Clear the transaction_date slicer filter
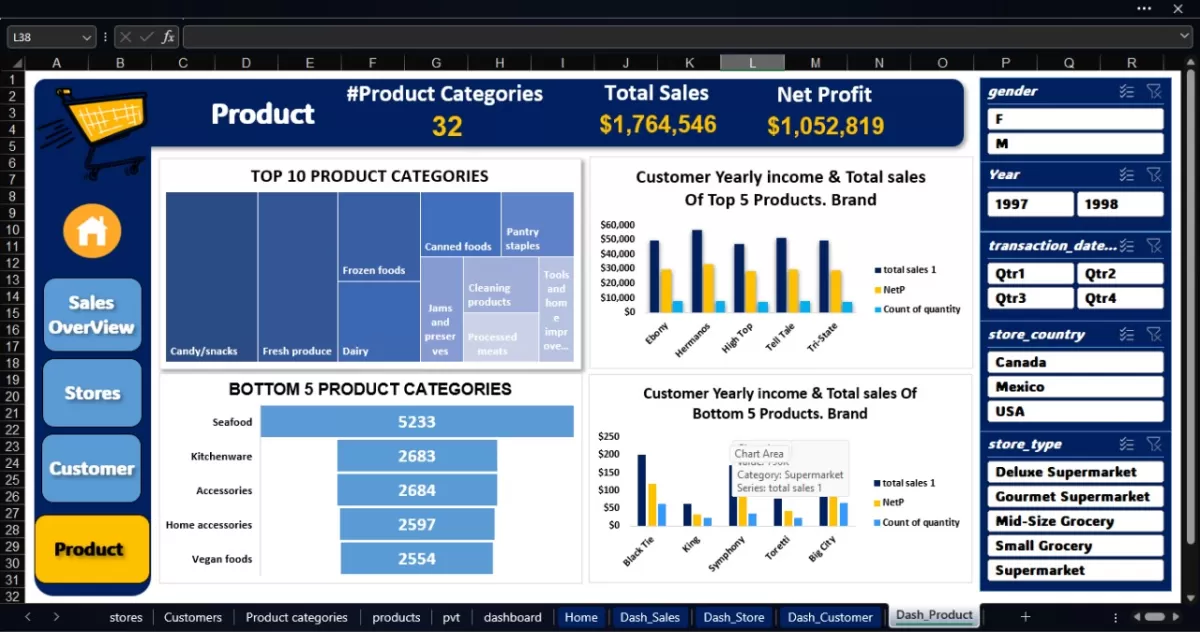 click(x=1153, y=245)
